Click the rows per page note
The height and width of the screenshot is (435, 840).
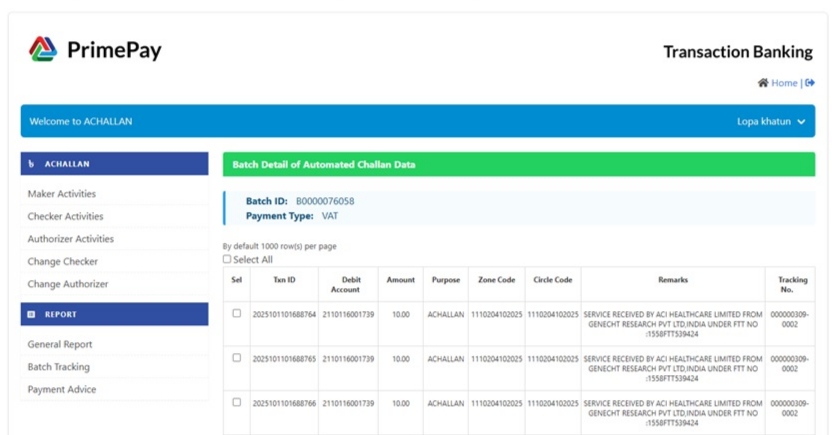point(280,246)
